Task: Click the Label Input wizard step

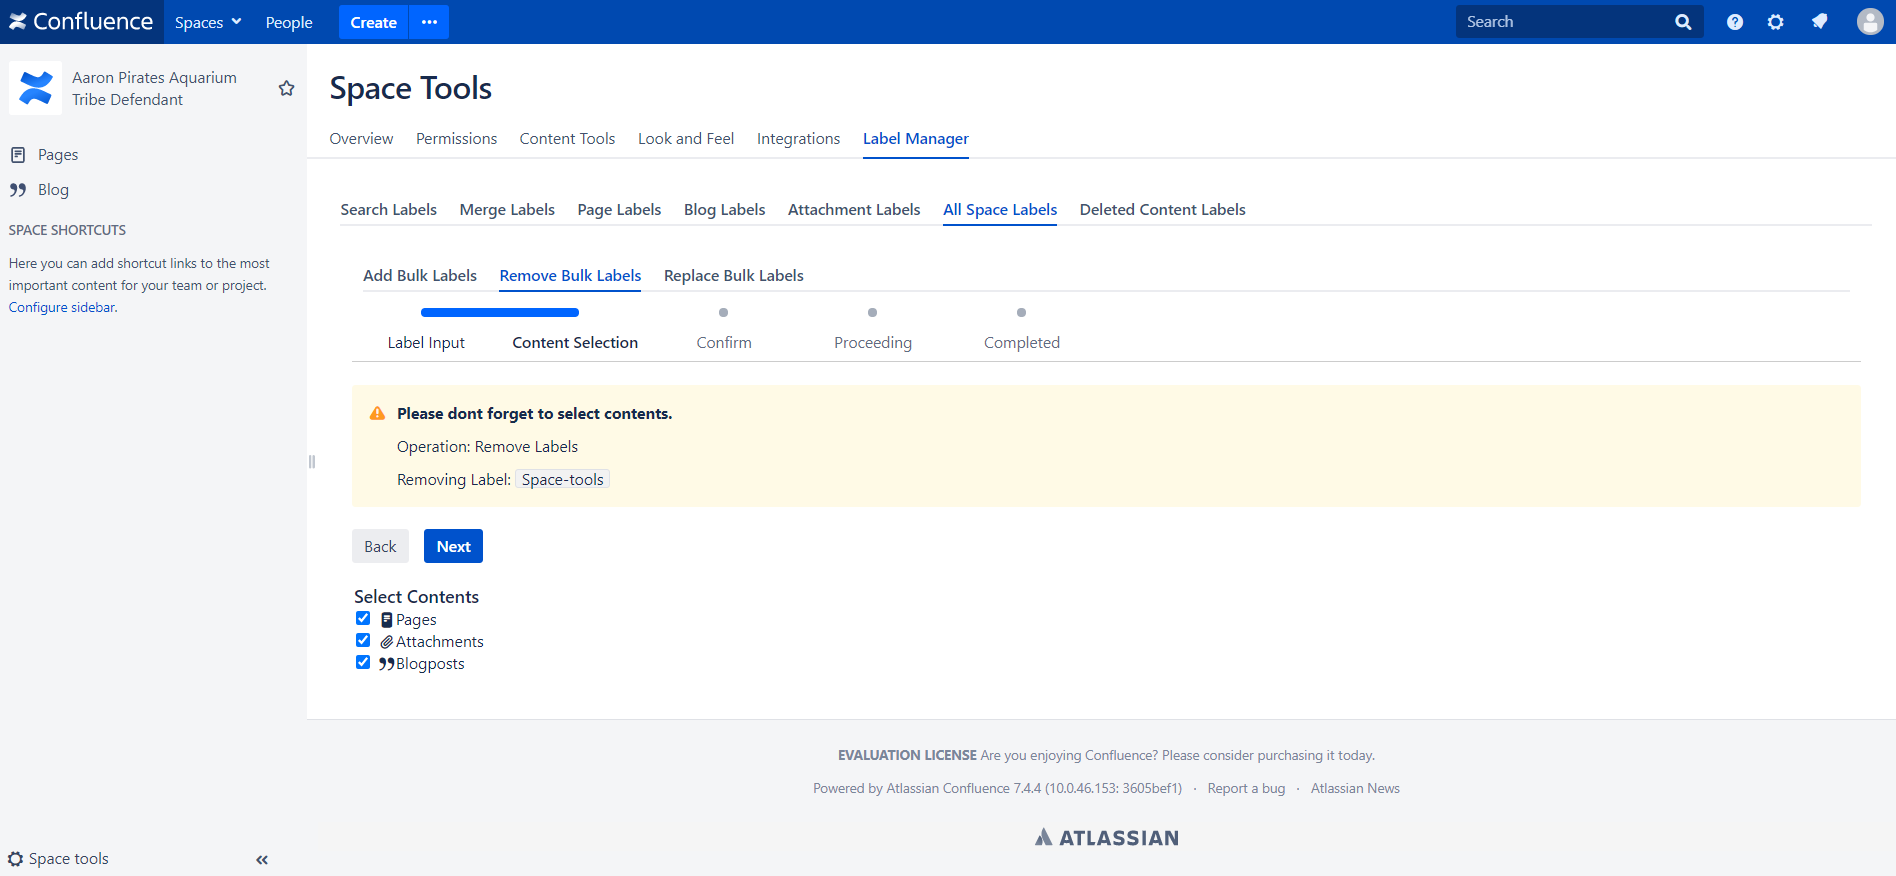Action: (426, 343)
